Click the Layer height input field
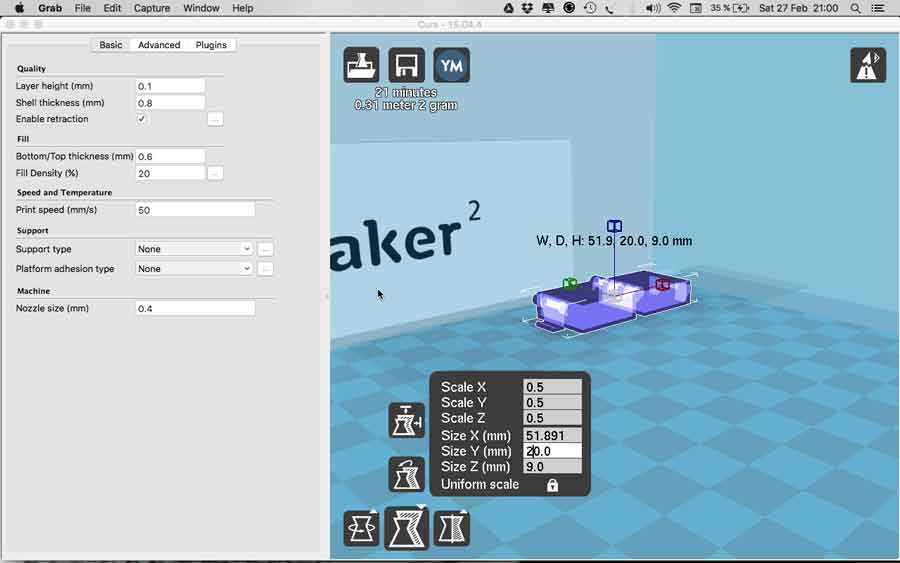The height and width of the screenshot is (563, 900). coord(170,86)
